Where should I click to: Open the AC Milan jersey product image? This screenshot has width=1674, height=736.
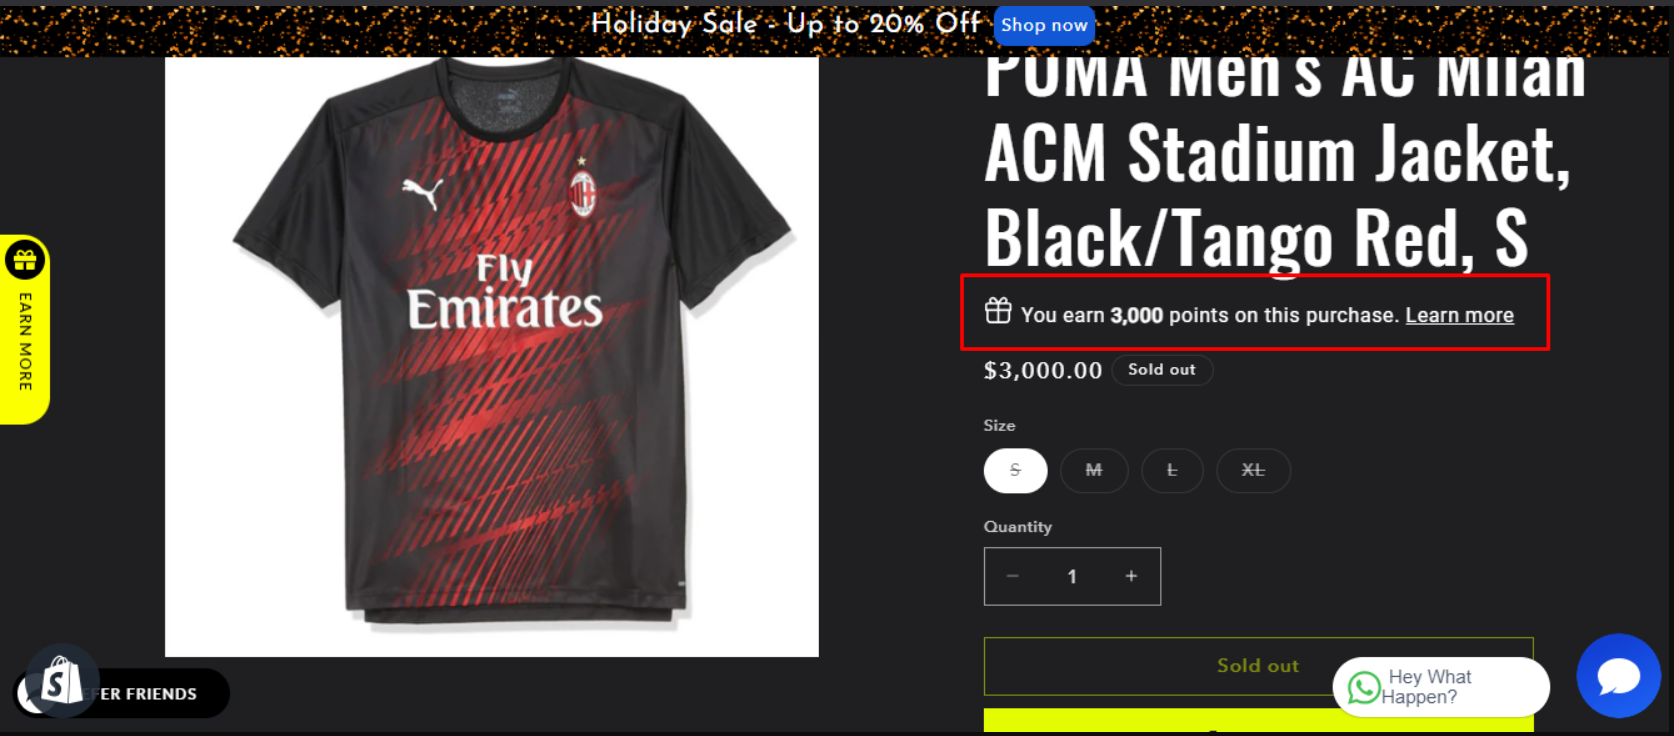pos(492,356)
